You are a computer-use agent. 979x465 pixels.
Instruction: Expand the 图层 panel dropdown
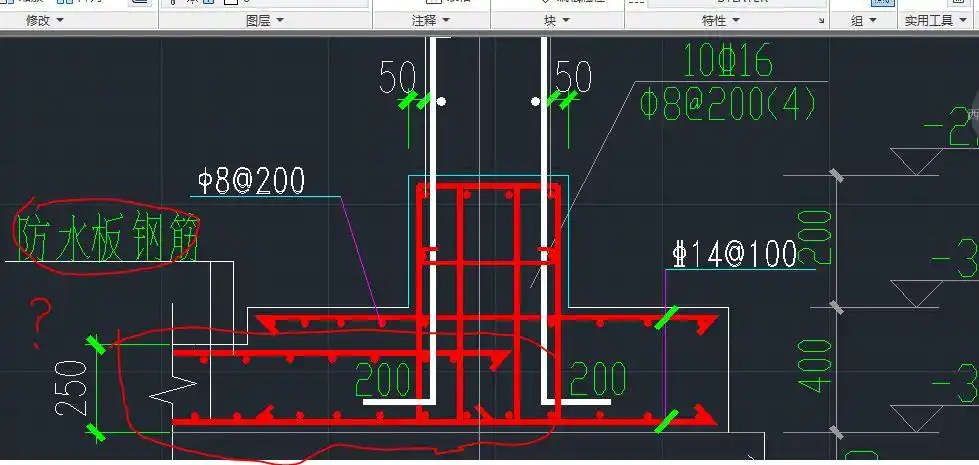265,20
